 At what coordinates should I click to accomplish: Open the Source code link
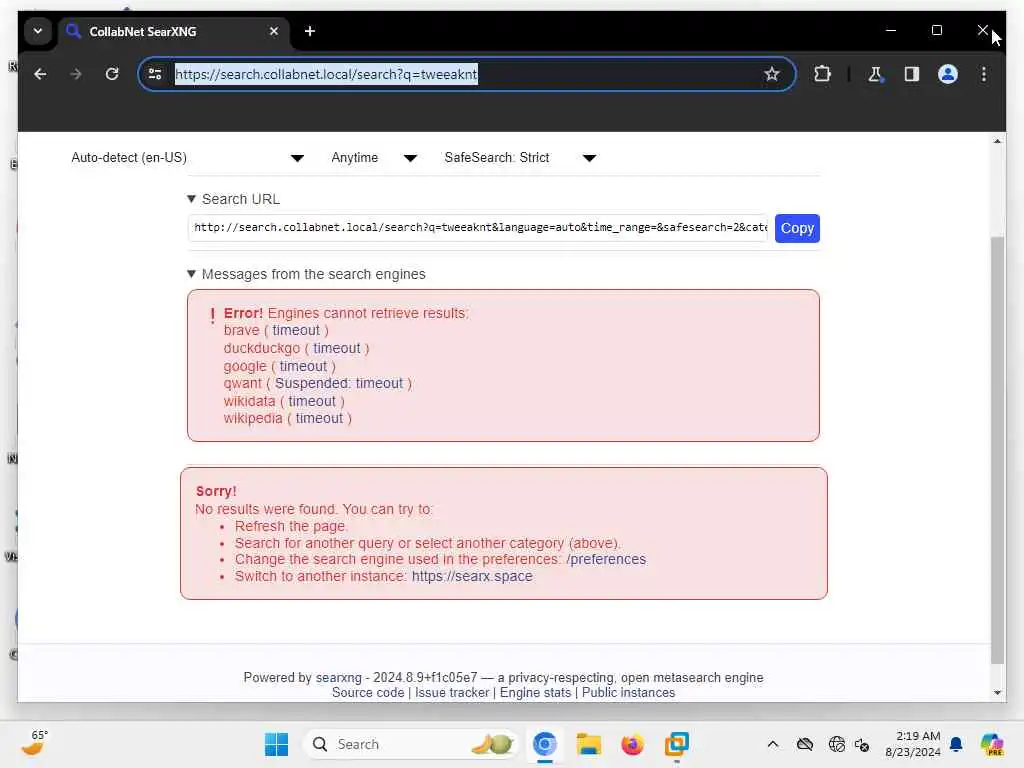coord(368,692)
